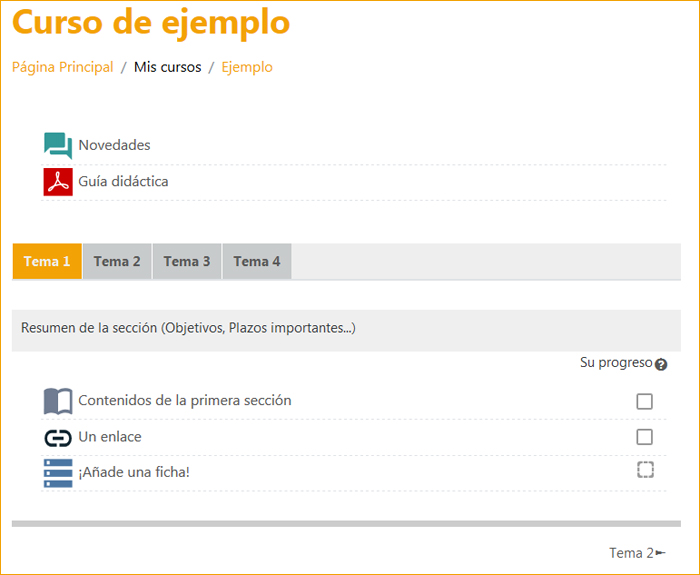Open Contenidos de la primera sección link

tap(184, 401)
